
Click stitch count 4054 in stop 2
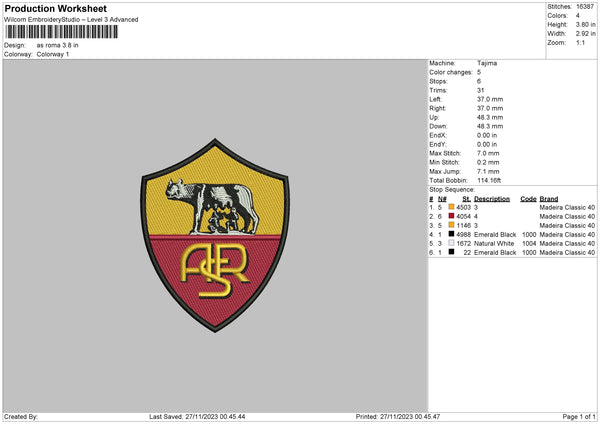464,217
